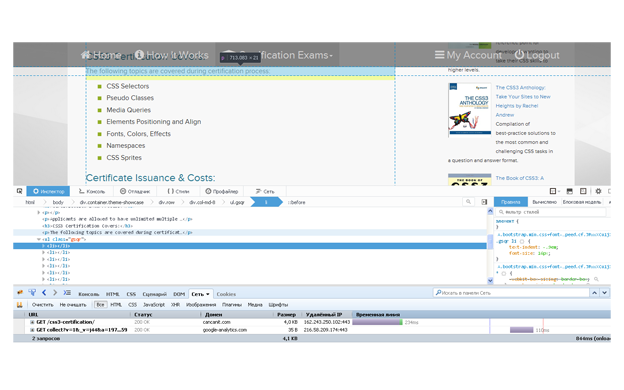Expand the selected li node

tap(44, 246)
